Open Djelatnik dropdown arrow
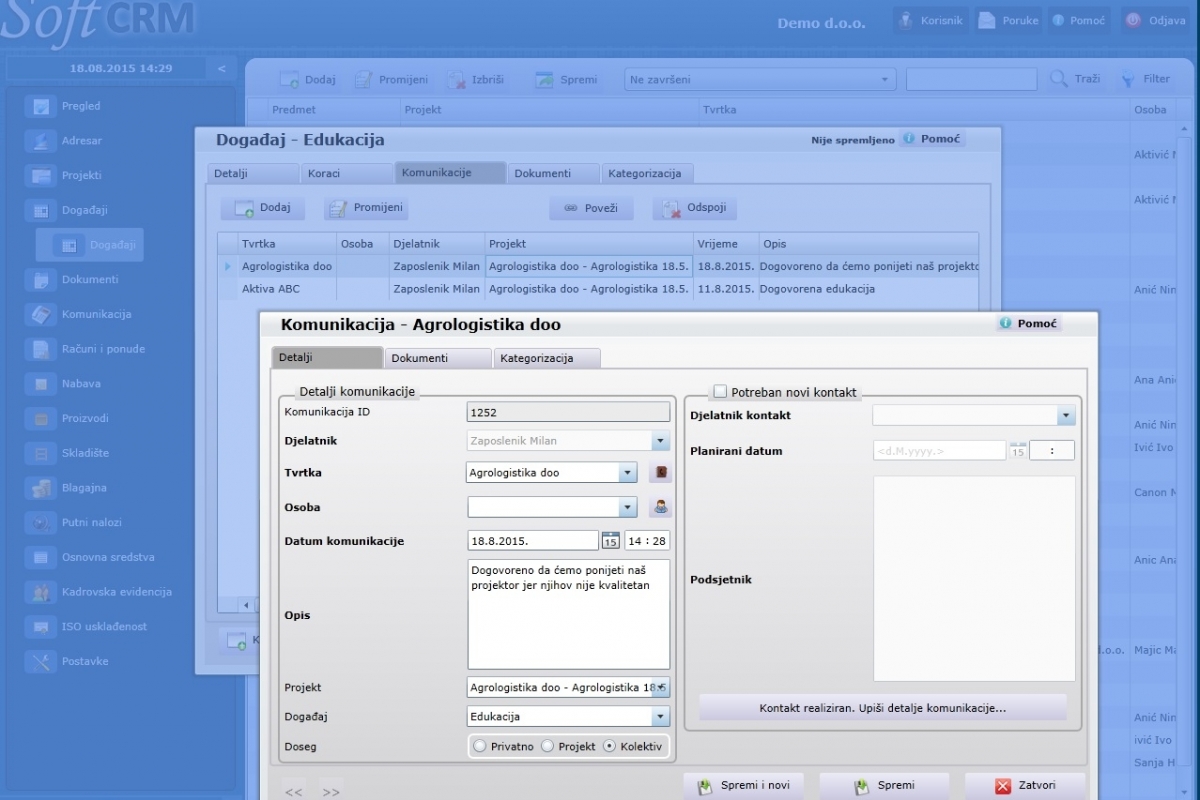Image resolution: width=1200 pixels, height=800 pixels. [660, 441]
